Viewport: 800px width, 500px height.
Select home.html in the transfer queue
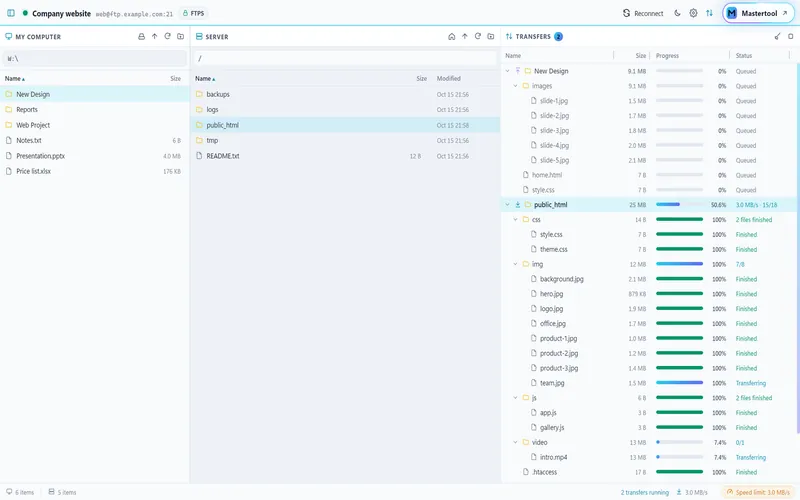point(649,175)
